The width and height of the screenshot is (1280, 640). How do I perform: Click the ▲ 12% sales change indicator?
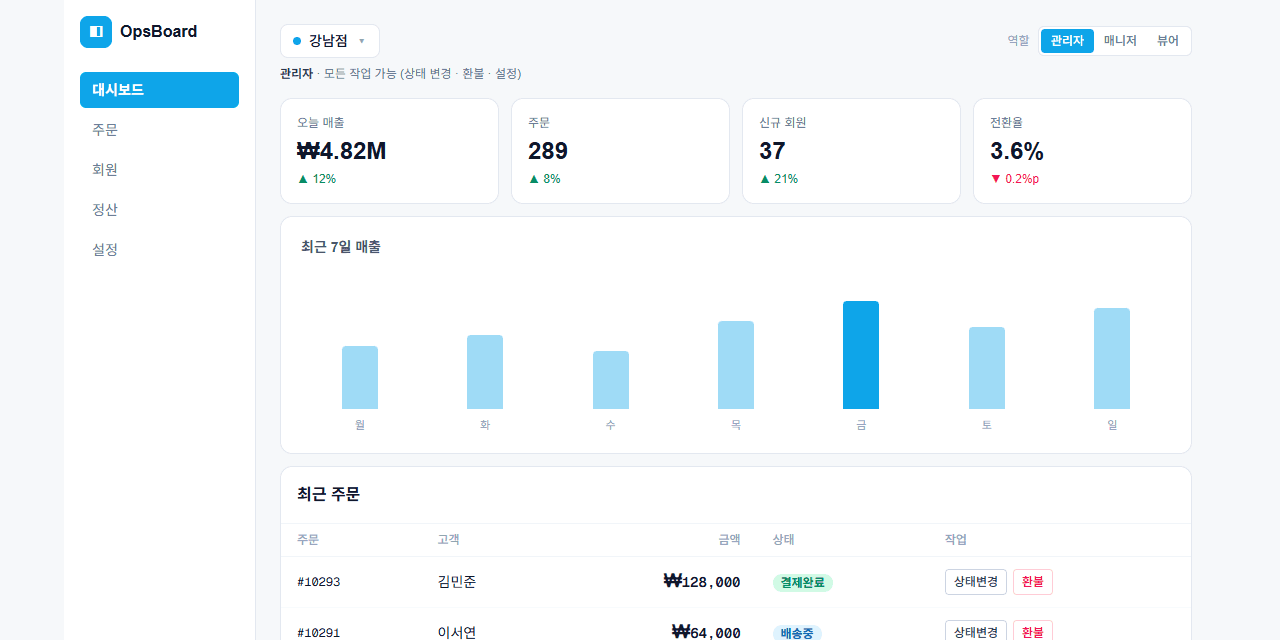point(317,179)
